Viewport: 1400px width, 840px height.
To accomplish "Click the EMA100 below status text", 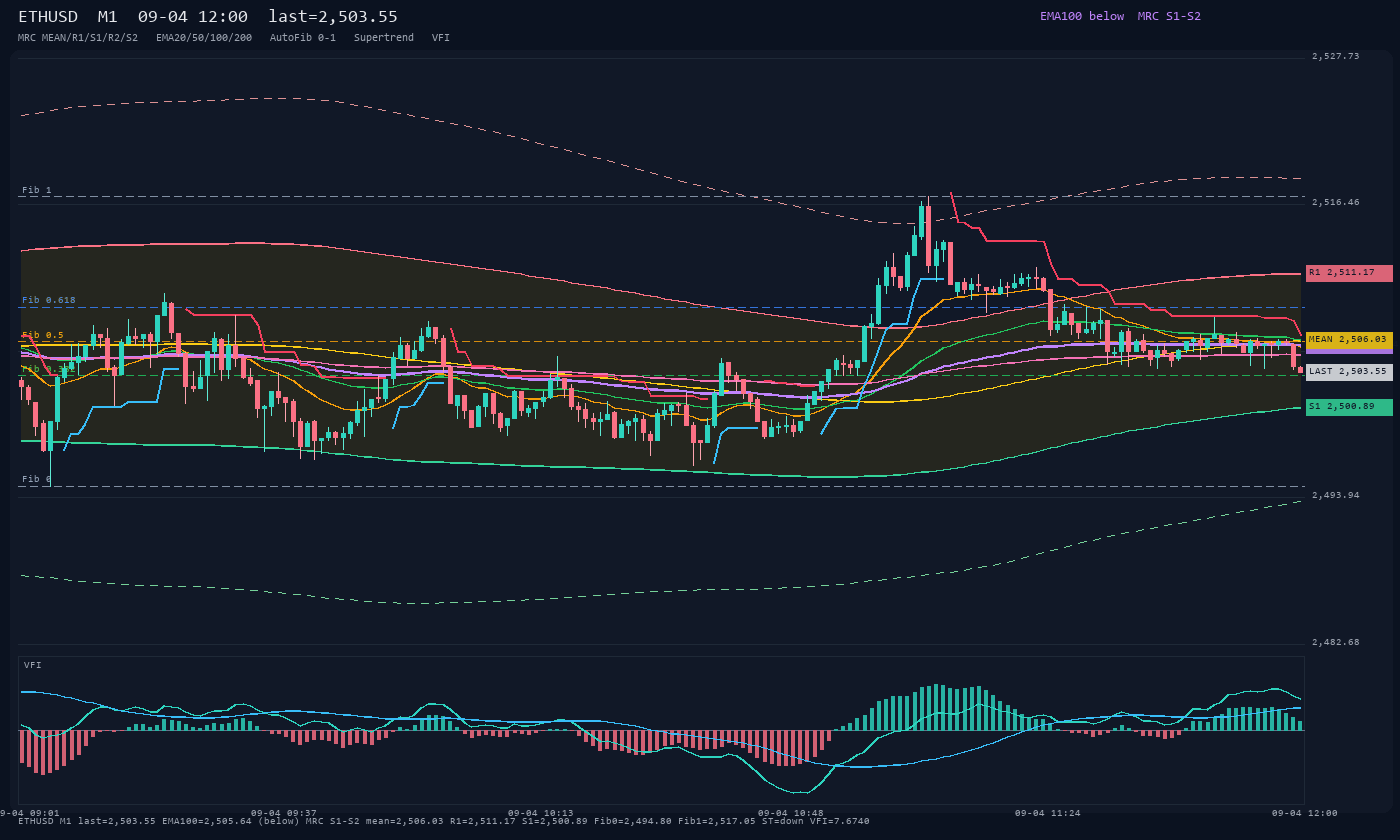I will (1082, 16).
